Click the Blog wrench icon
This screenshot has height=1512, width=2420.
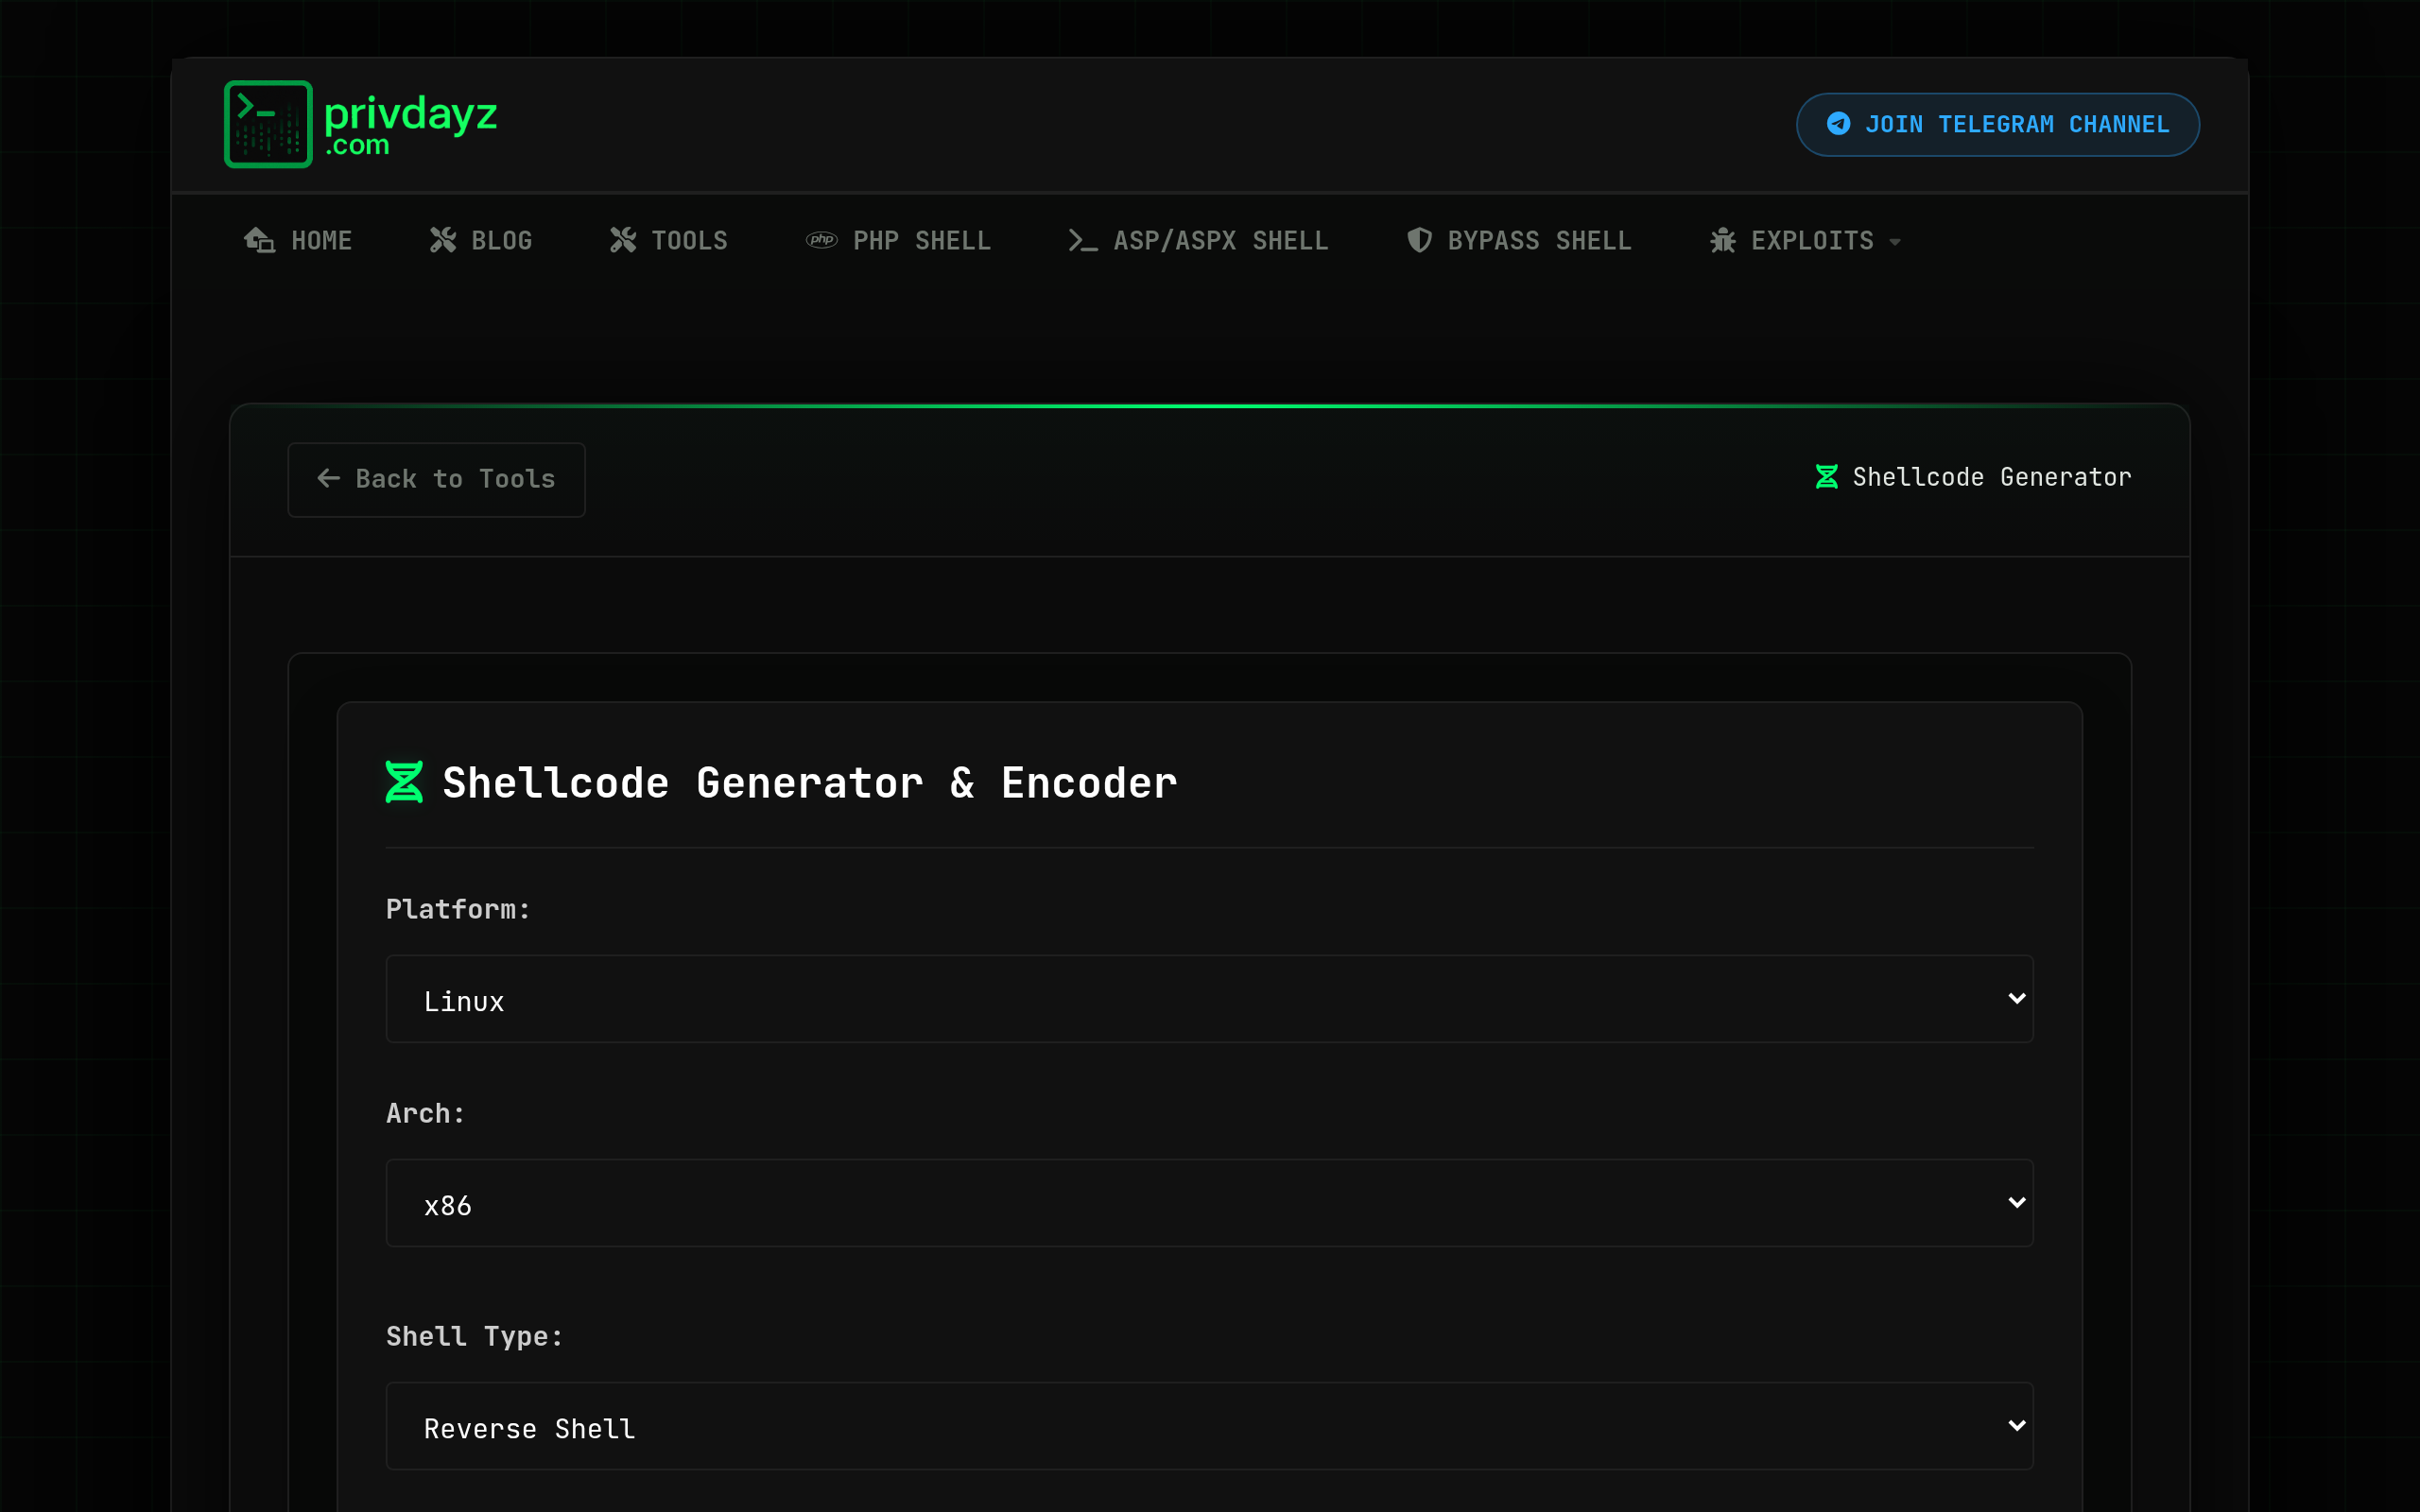(443, 240)
